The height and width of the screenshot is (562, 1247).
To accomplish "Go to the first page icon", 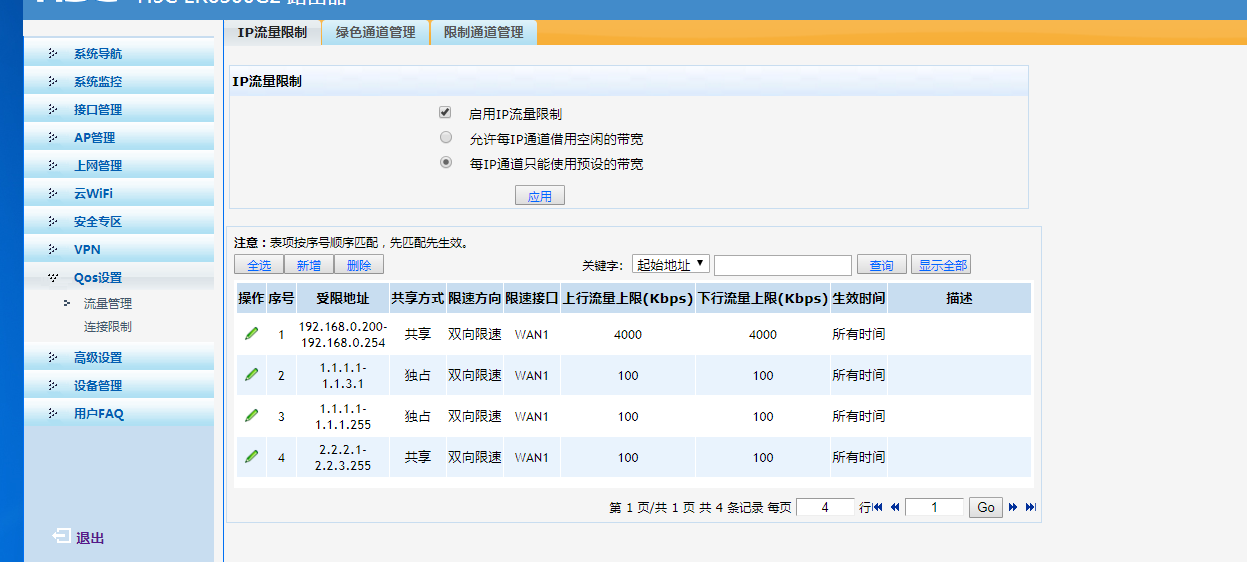I will (878, 507).
